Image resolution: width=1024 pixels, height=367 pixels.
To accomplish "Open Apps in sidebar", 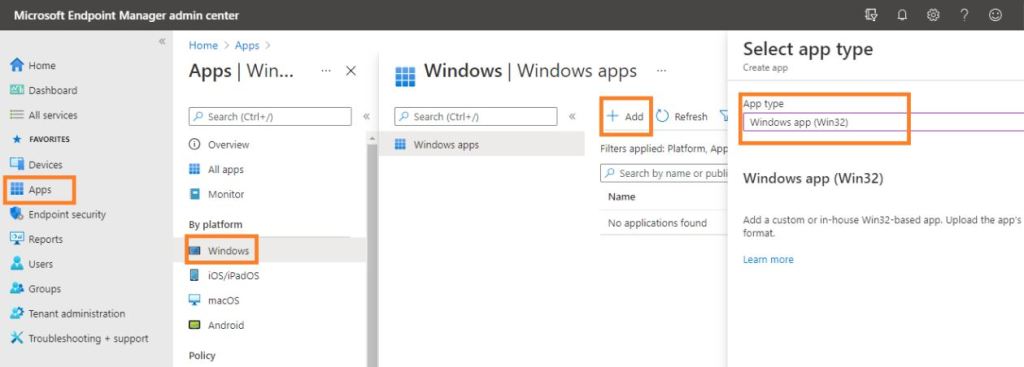I will pos(31,189).
